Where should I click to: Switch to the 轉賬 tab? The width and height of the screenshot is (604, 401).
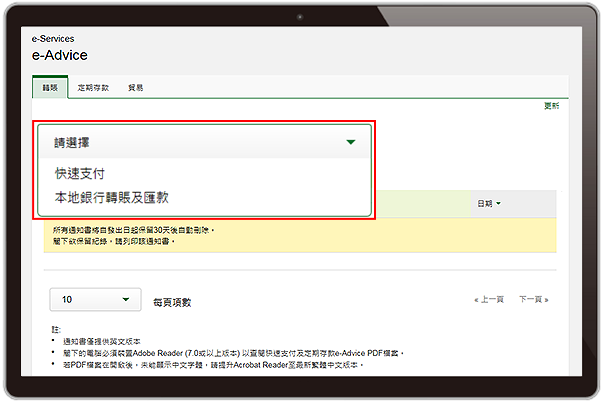click(x=50, y=87)
